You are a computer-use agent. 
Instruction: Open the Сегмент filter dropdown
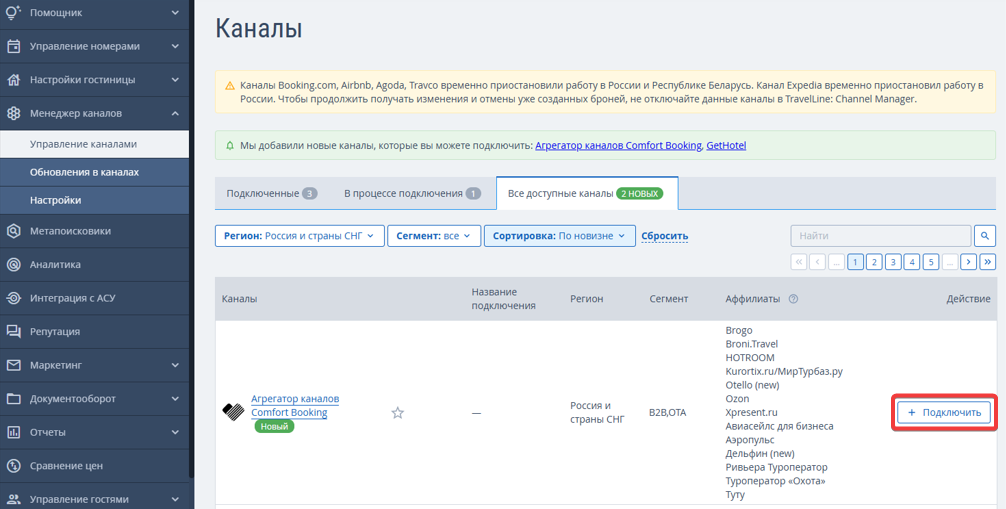434,236
